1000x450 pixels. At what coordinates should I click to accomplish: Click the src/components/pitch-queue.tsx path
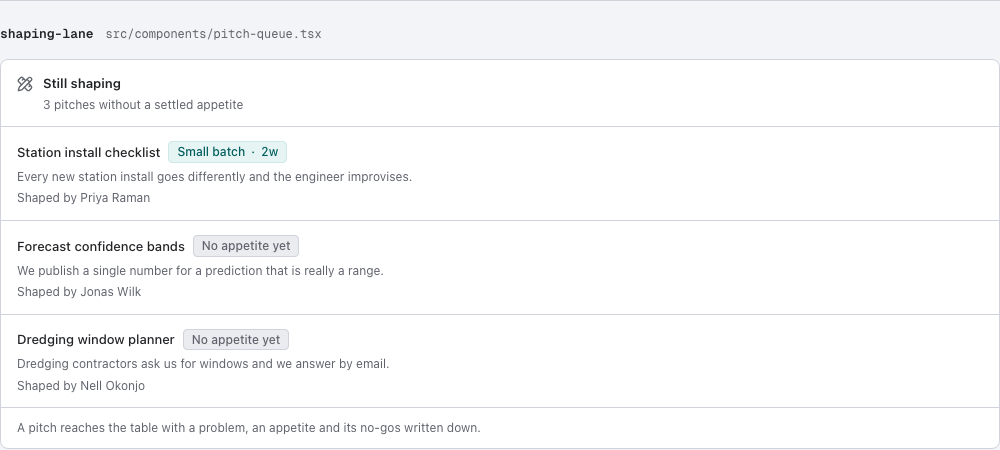tap(213, 34)
